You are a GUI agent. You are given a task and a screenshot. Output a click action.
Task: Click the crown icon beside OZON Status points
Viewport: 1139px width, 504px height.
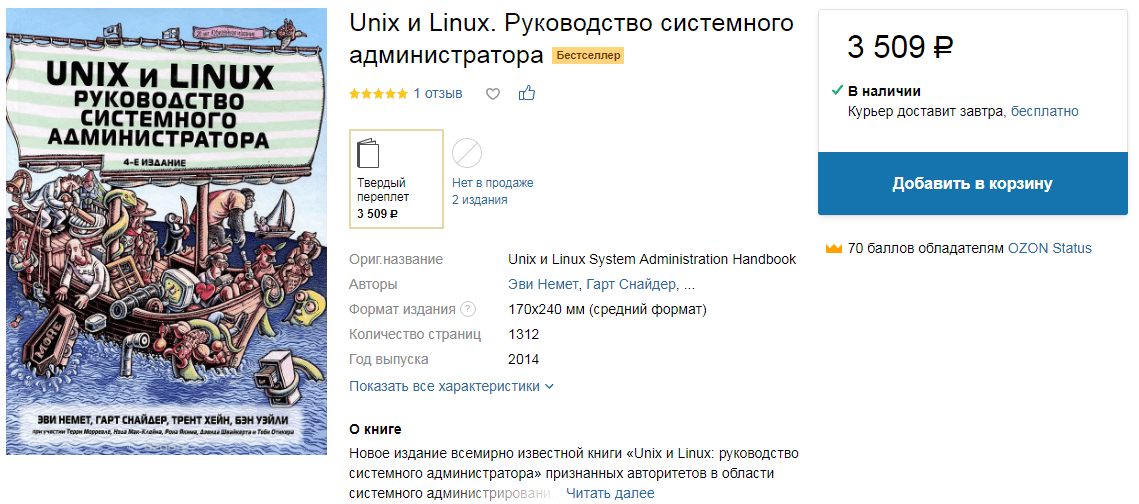coord(833,249)
